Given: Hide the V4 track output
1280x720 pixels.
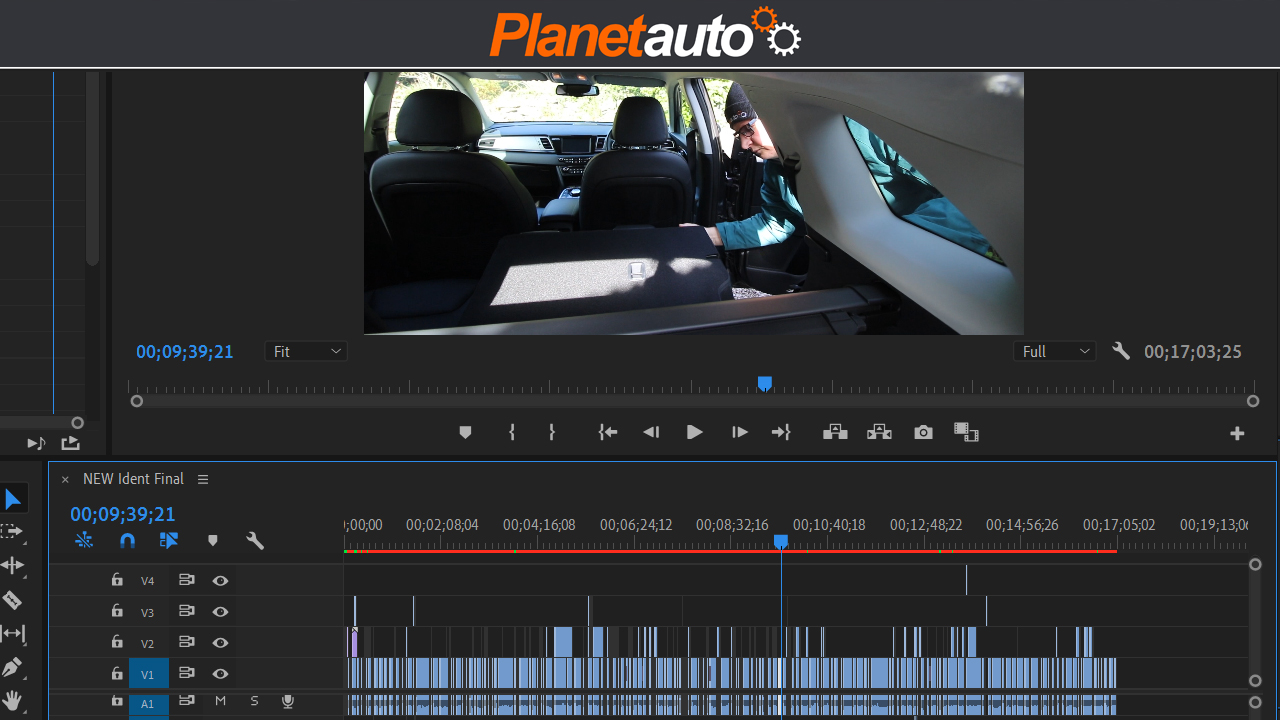Looking at the screenshot, I should tap(220, 580).
